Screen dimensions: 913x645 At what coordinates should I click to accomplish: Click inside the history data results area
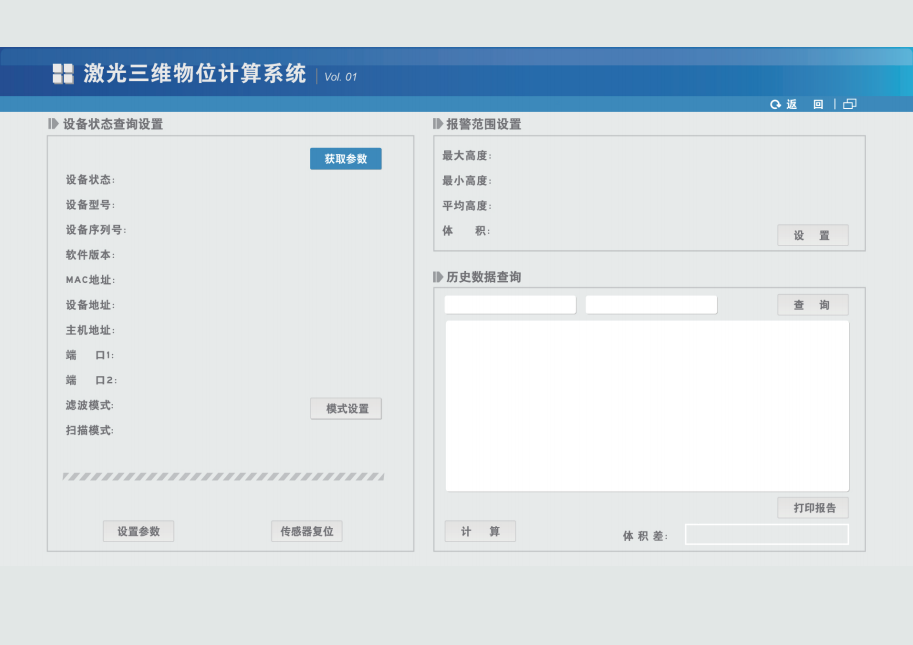point(647,405)
